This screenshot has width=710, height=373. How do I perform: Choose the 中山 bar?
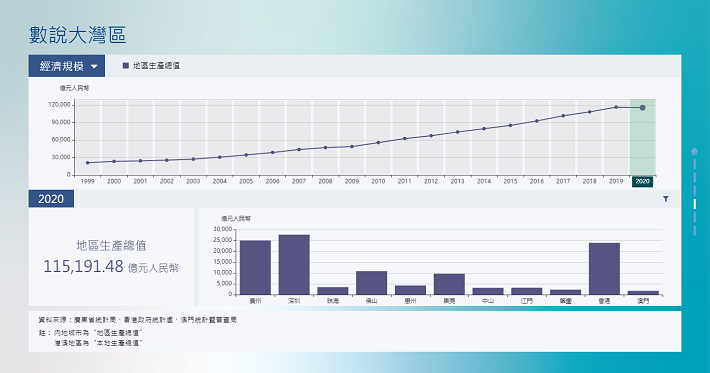coord(488,292)
